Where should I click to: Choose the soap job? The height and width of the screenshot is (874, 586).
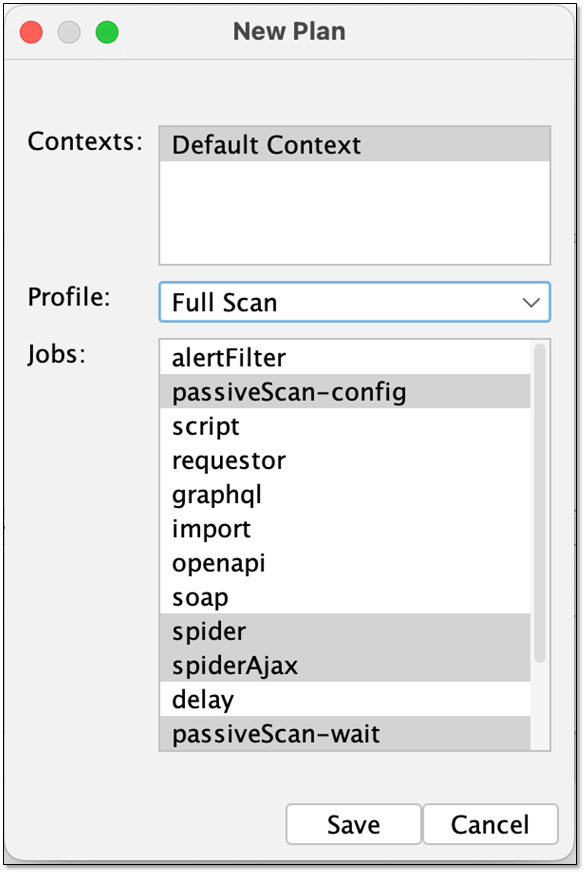(345, 597)
